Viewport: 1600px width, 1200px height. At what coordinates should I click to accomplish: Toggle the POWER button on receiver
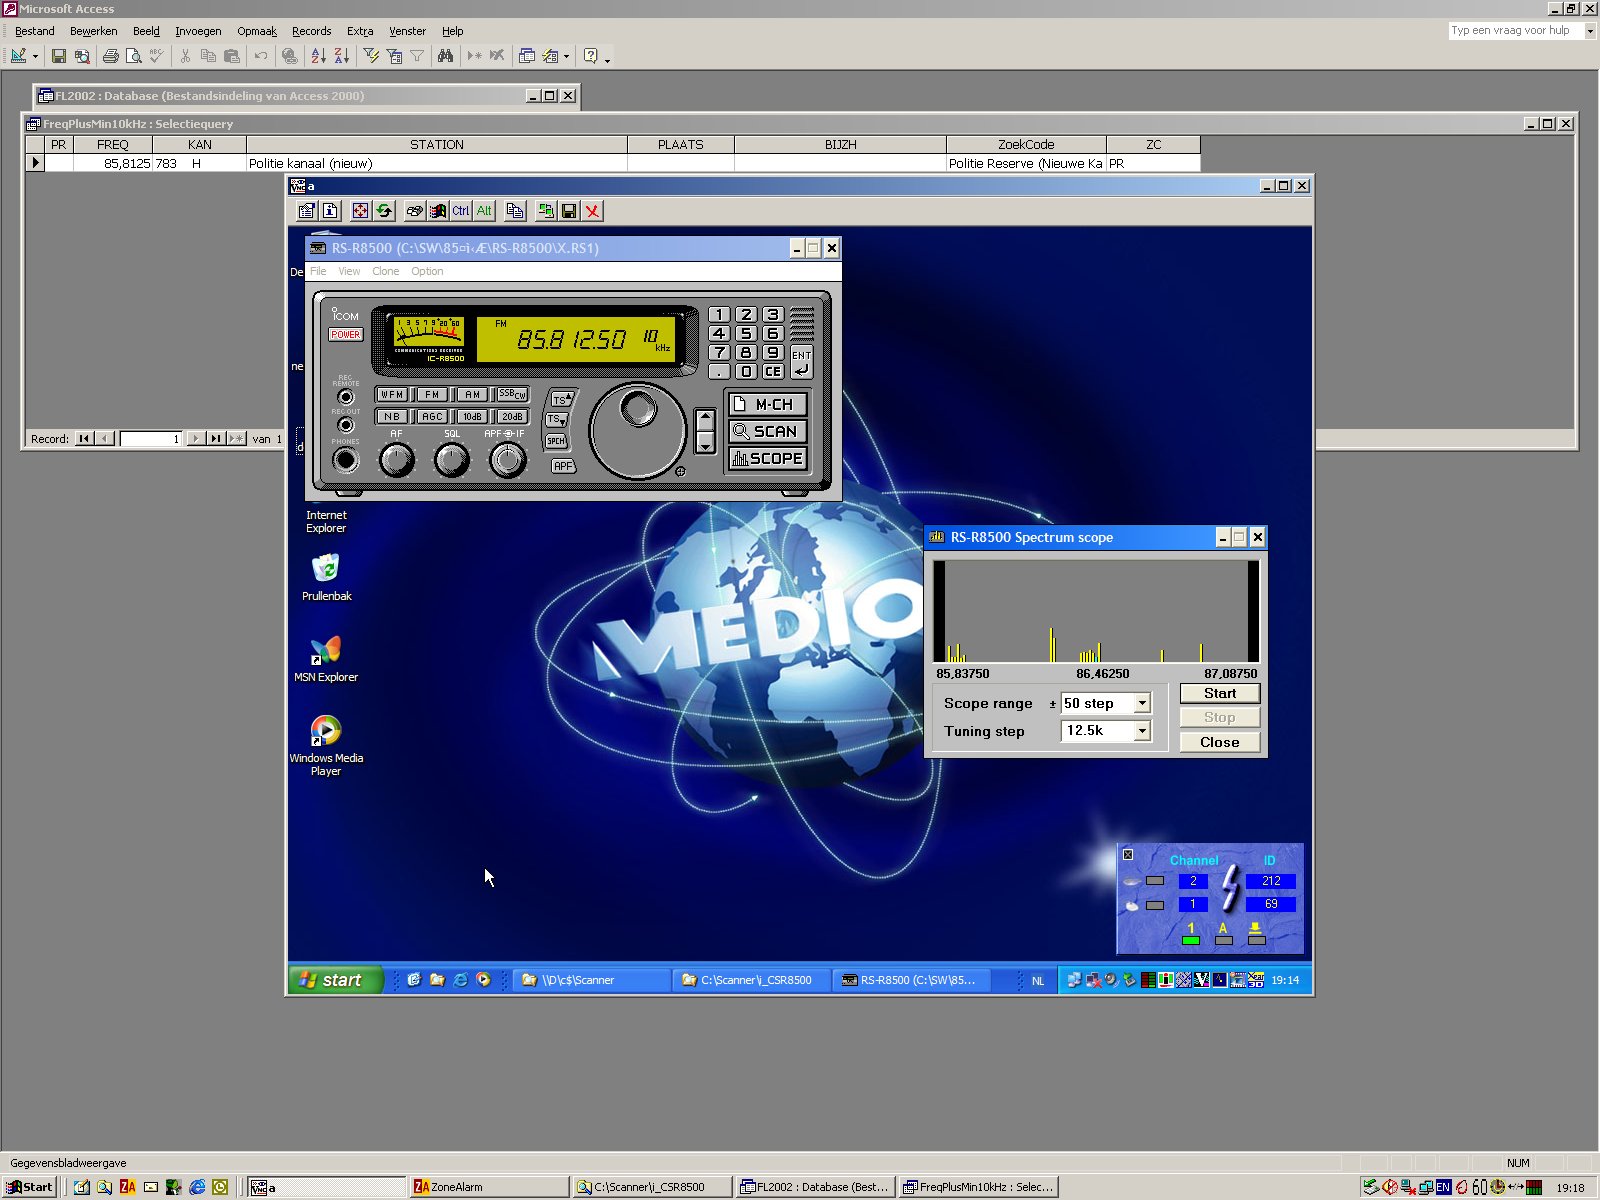346,335
